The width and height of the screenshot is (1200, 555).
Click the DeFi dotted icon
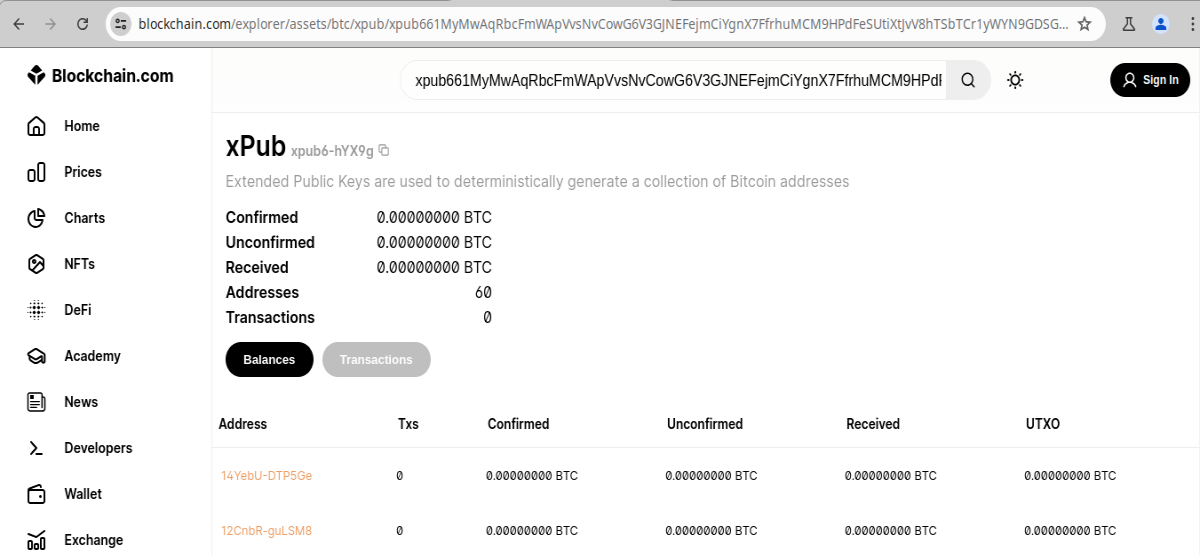click(x=36, y=310)
